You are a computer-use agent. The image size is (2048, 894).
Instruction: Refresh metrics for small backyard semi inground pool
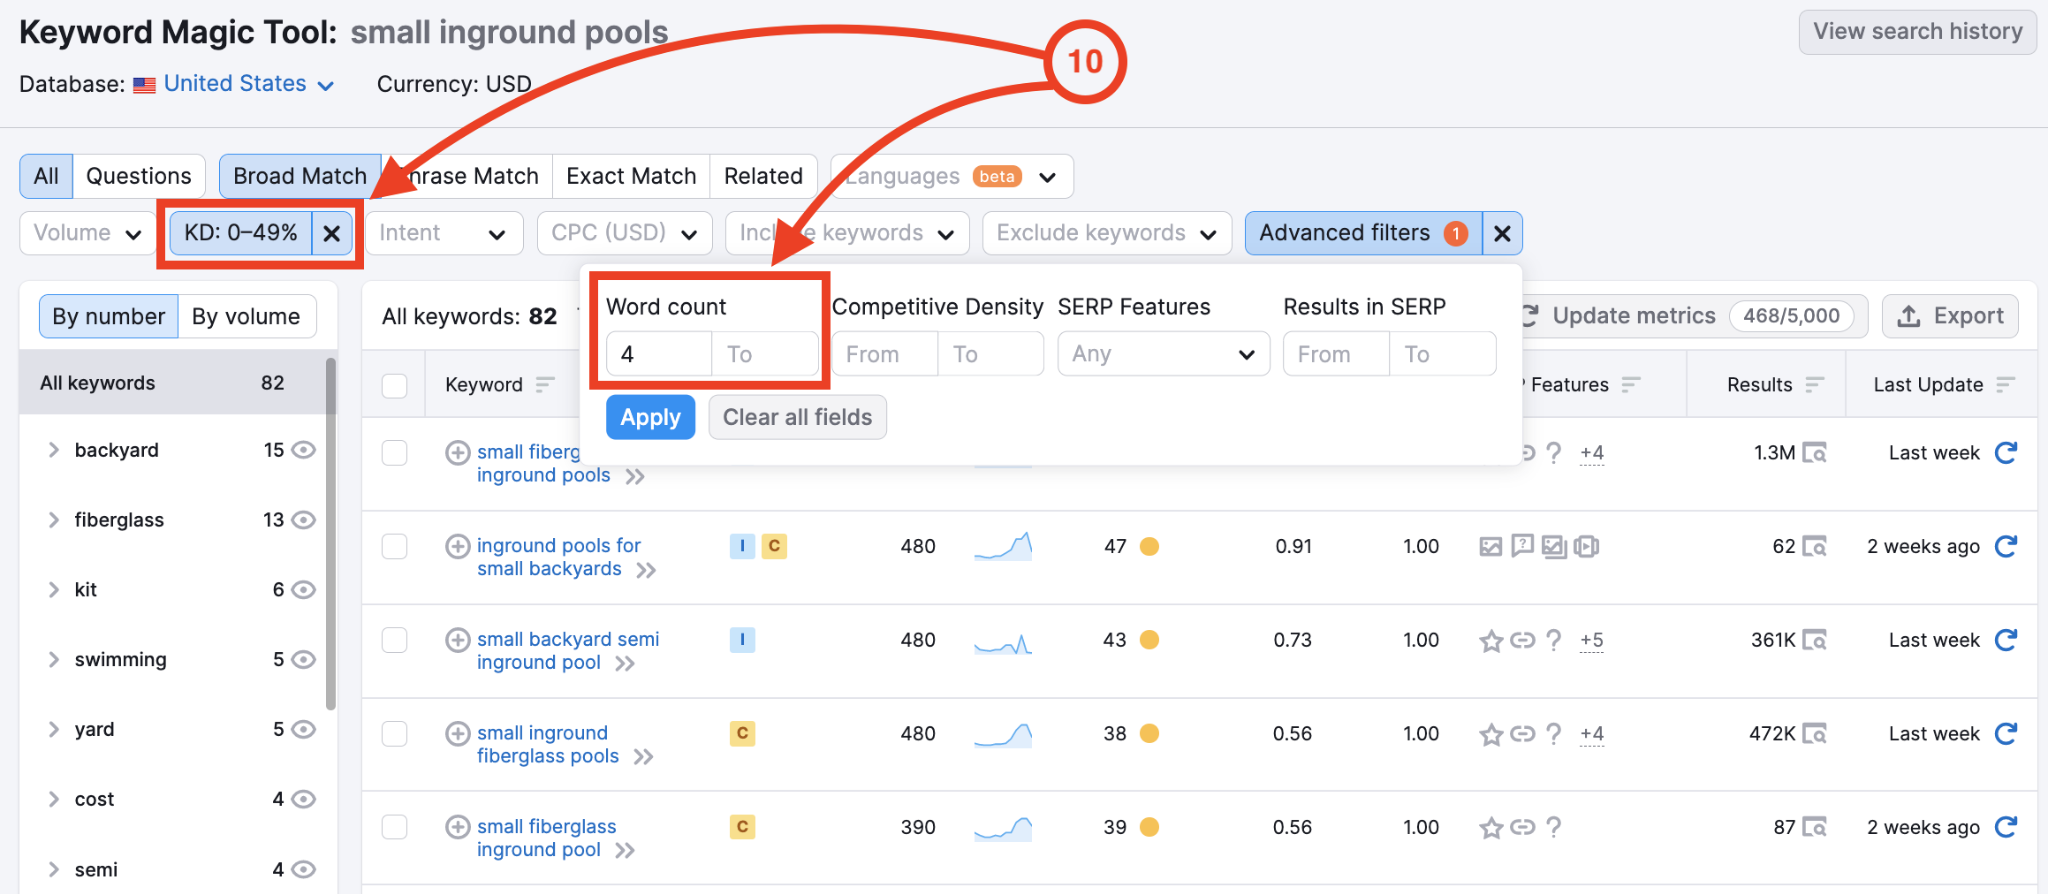[x=2005, y=639]
